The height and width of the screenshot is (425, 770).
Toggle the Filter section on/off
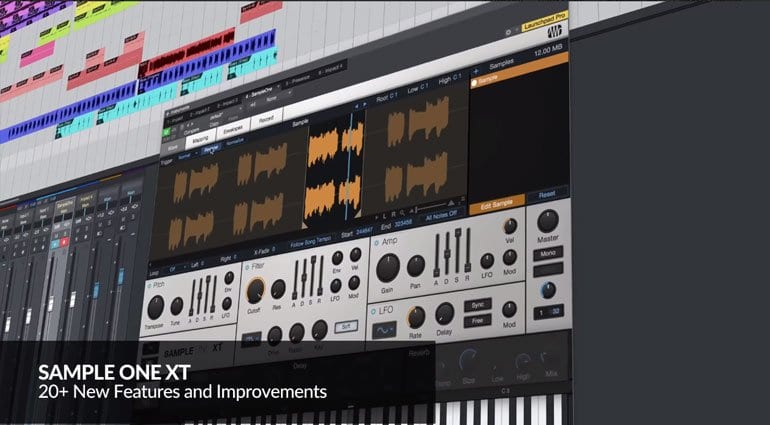coord(247,267)
